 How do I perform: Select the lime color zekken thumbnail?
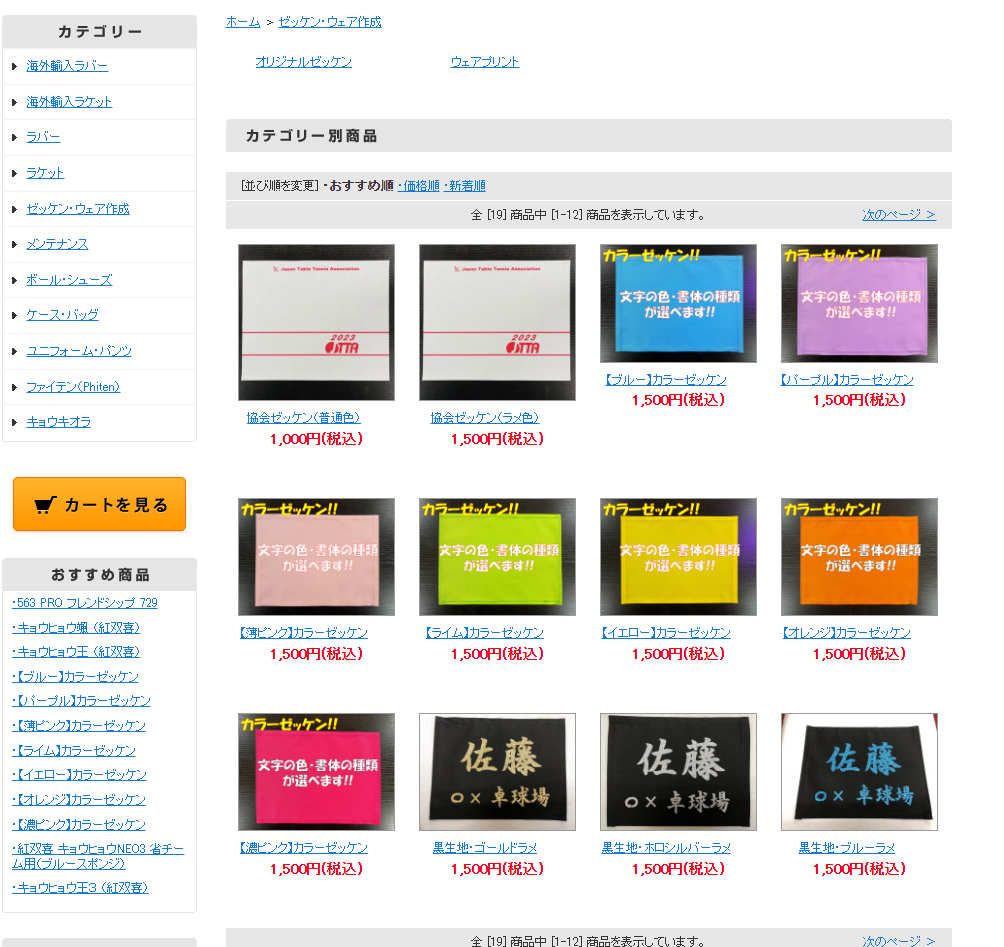pos(497,557)
